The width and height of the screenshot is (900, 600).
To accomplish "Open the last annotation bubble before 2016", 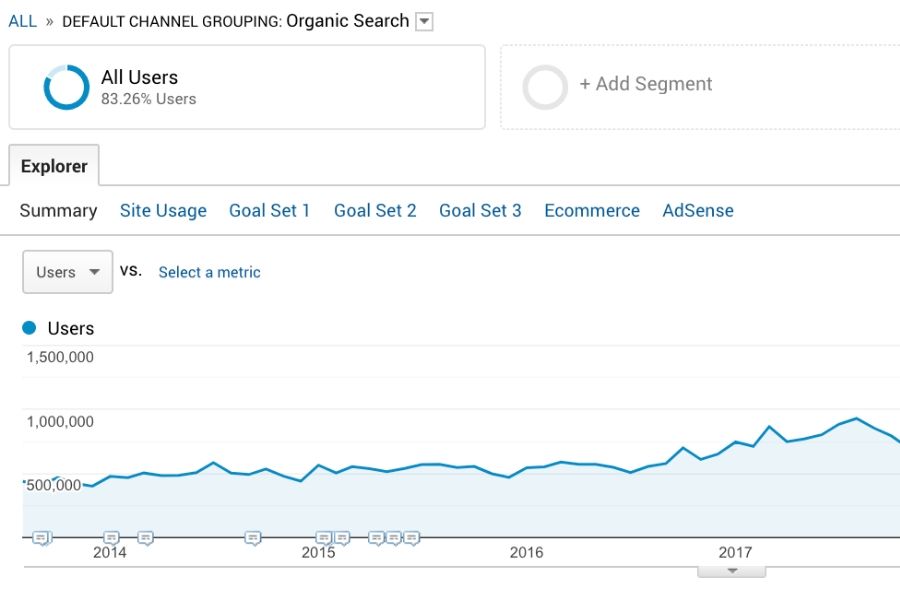I will coord(412,538).
